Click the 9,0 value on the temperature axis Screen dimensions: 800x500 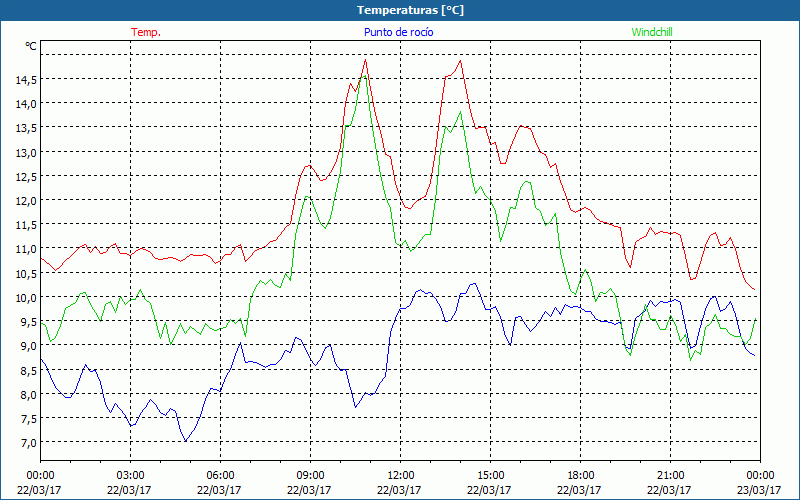(28, 345)
